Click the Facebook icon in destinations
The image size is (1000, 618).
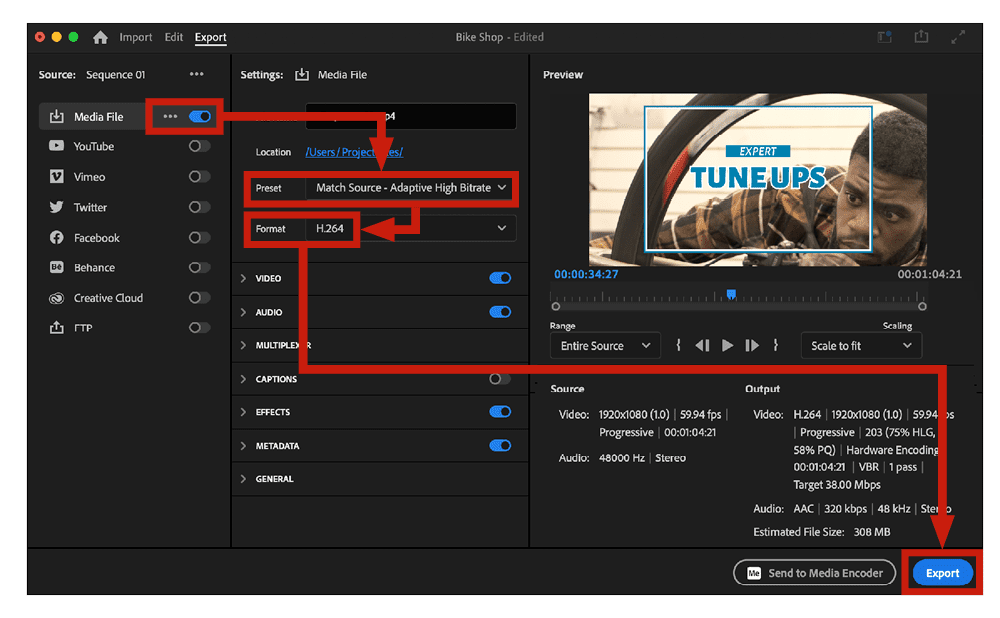pos(57,237)
